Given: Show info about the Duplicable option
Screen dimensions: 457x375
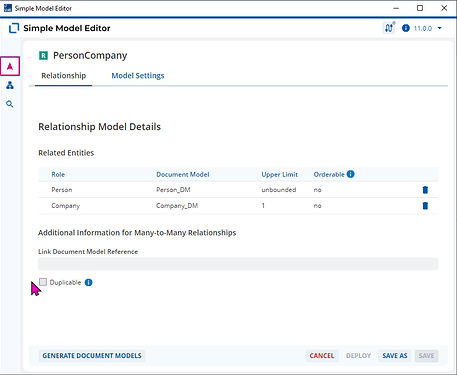Looking at the screenshot, I should point(88,282).
